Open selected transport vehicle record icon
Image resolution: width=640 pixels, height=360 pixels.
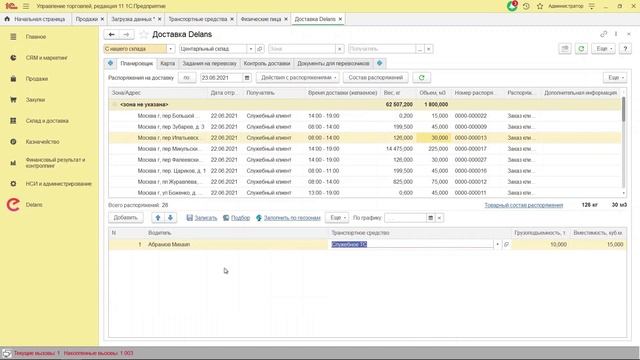pyautogui.click(x=506, y=244)
